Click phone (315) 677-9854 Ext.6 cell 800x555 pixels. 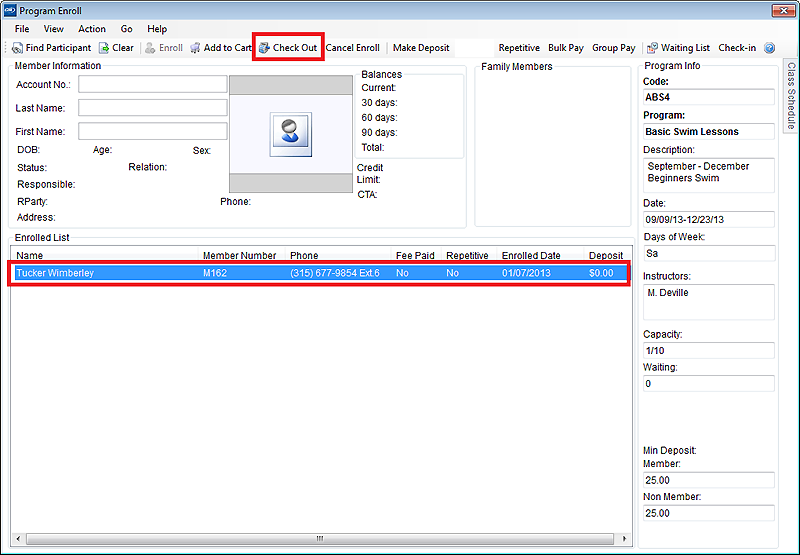click(x=335, y=273)
